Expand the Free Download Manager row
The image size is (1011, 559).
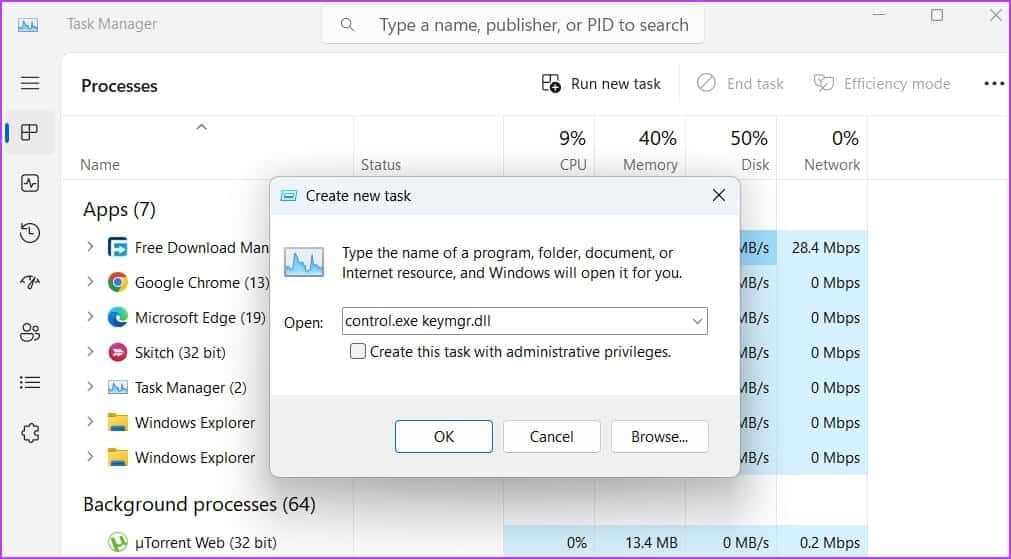pos(90,247)
